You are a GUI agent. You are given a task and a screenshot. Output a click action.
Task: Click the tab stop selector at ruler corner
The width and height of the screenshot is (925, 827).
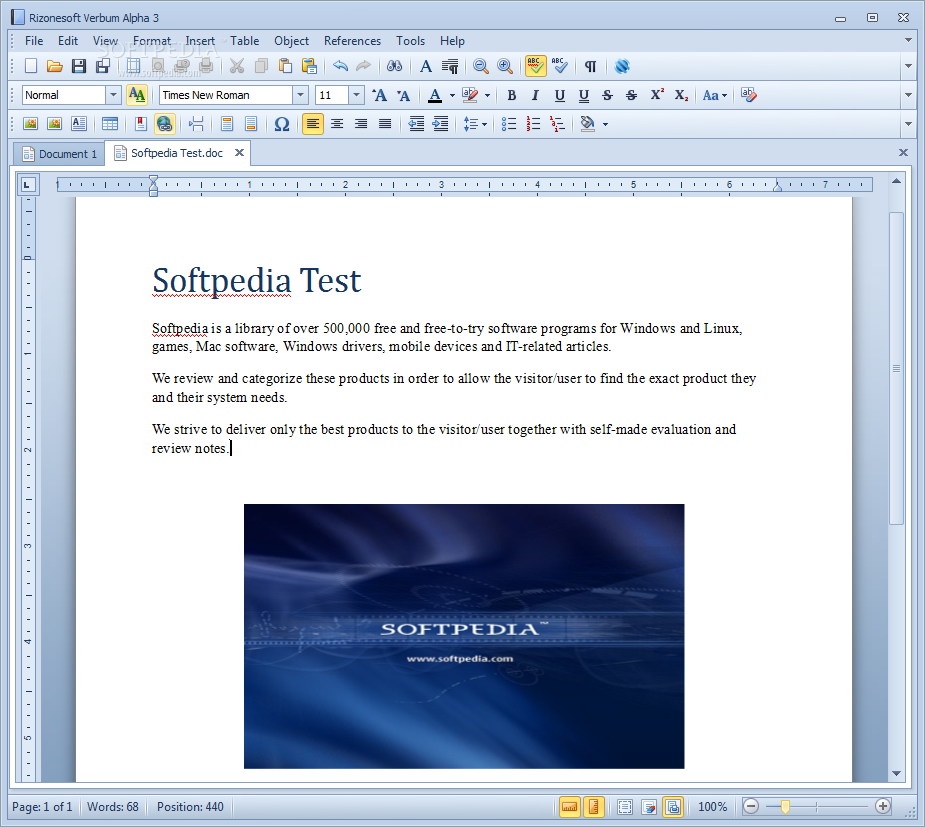[x=27, y=185]
